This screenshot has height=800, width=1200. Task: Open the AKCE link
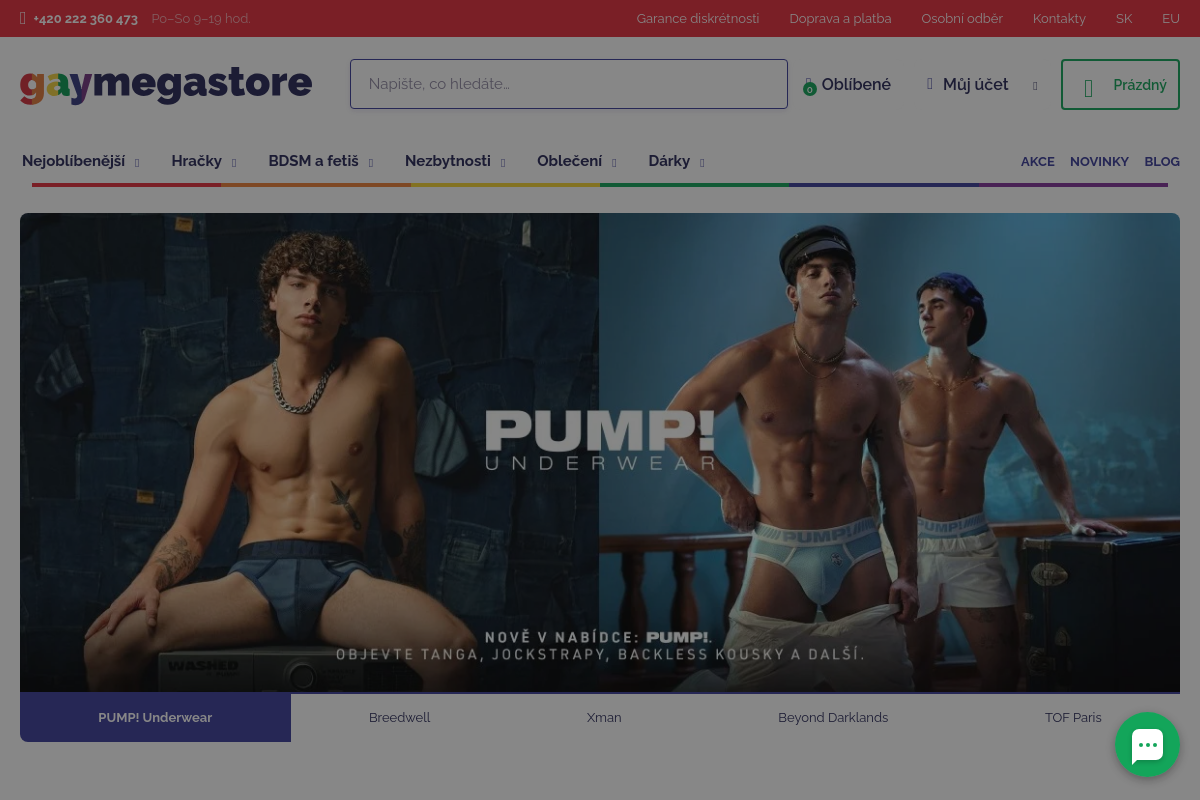point(1038,162)
